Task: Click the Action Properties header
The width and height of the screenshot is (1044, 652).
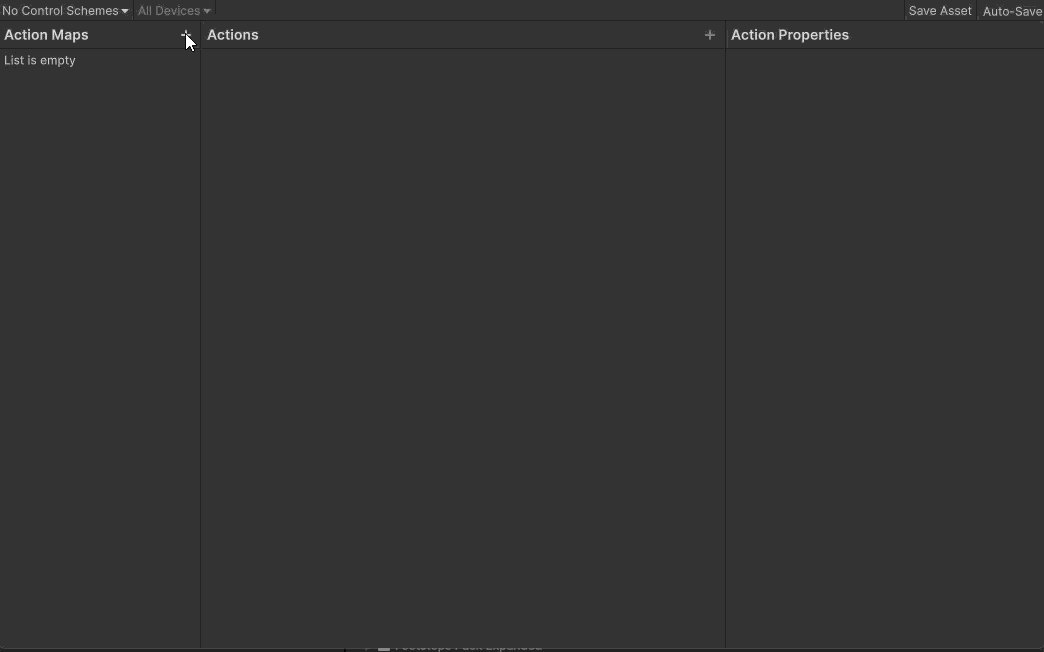Action: click(789, 35)
